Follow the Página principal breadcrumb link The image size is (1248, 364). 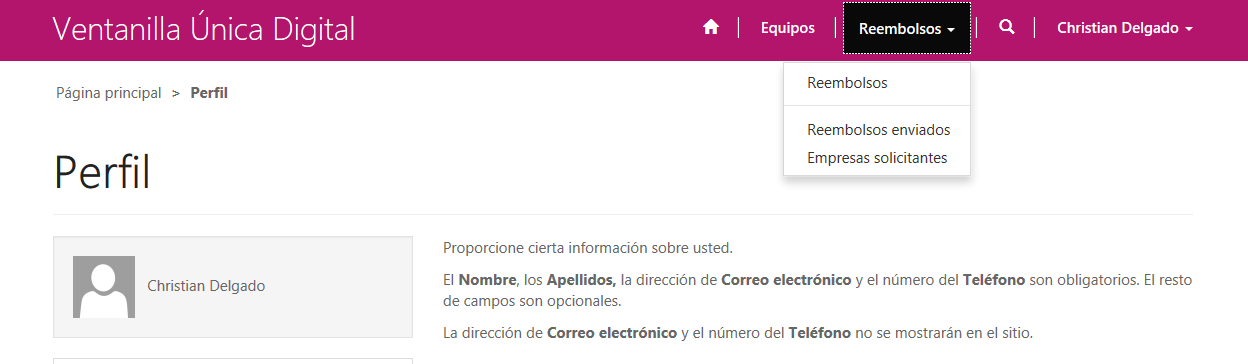pyautogui.click(x=109, y=93)
